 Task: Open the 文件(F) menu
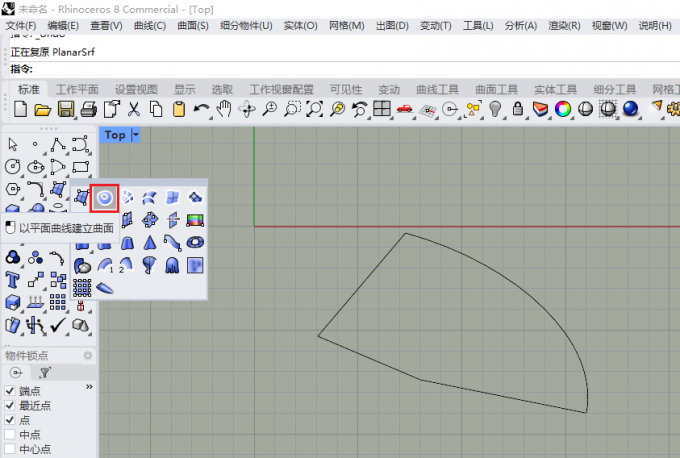pyautogui.click(x=21, y=26)
